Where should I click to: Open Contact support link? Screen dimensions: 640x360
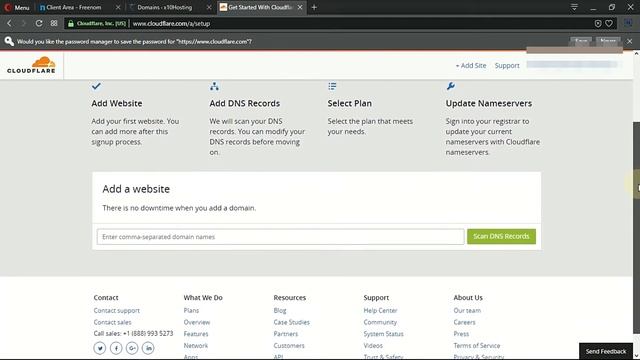(x=117, y=311)
